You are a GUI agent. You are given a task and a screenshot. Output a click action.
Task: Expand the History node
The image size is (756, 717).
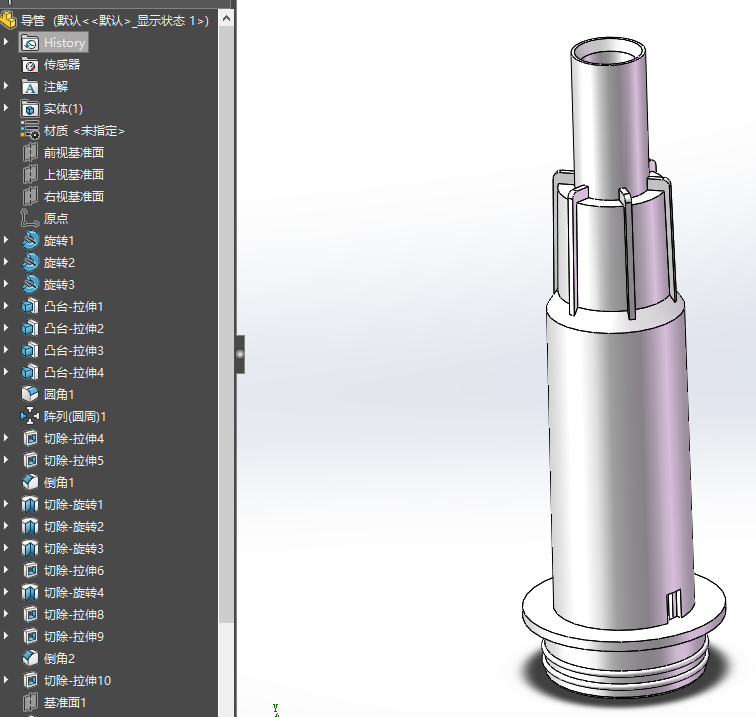tap(6, 42)
